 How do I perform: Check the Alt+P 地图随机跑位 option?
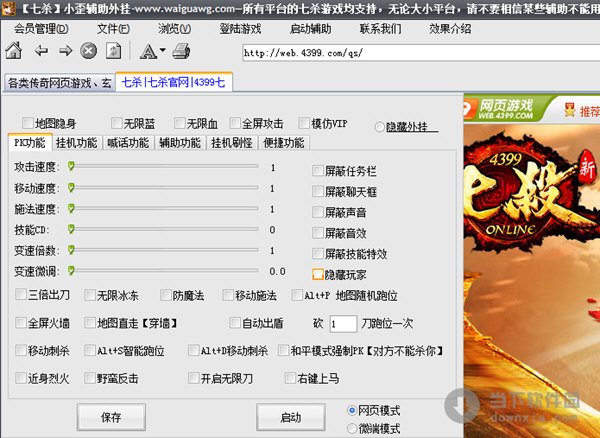(297, 295)
